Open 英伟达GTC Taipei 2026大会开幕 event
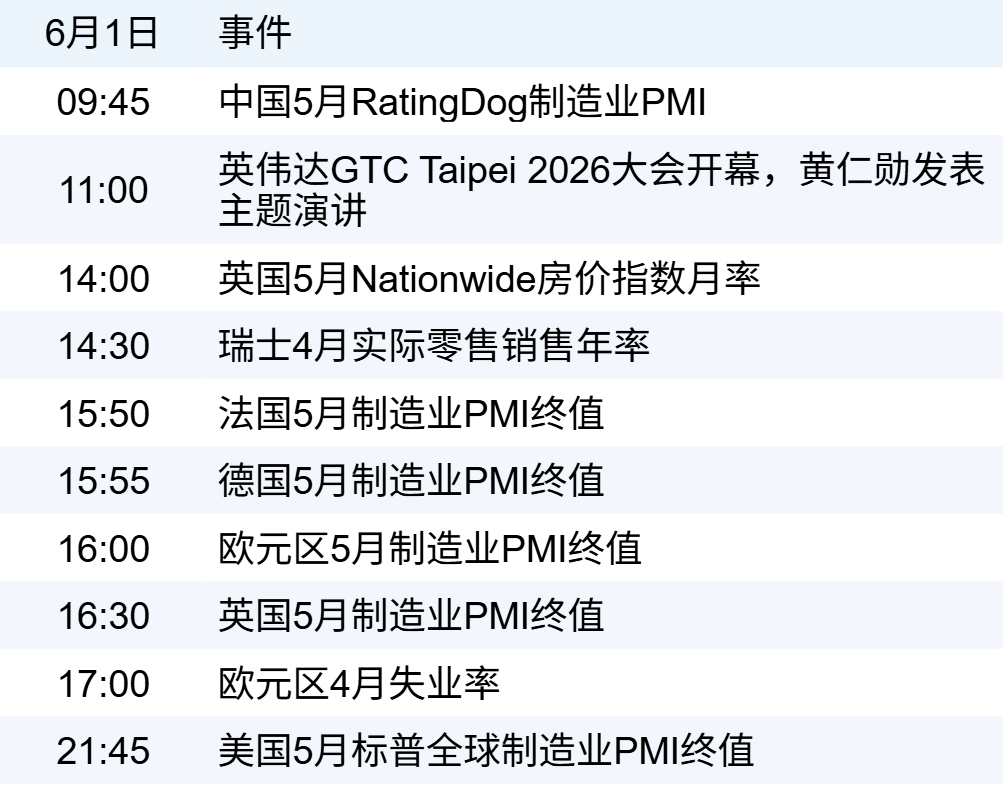The height and width of the screenshot is (785, 1003). click(x=601, y=190)
